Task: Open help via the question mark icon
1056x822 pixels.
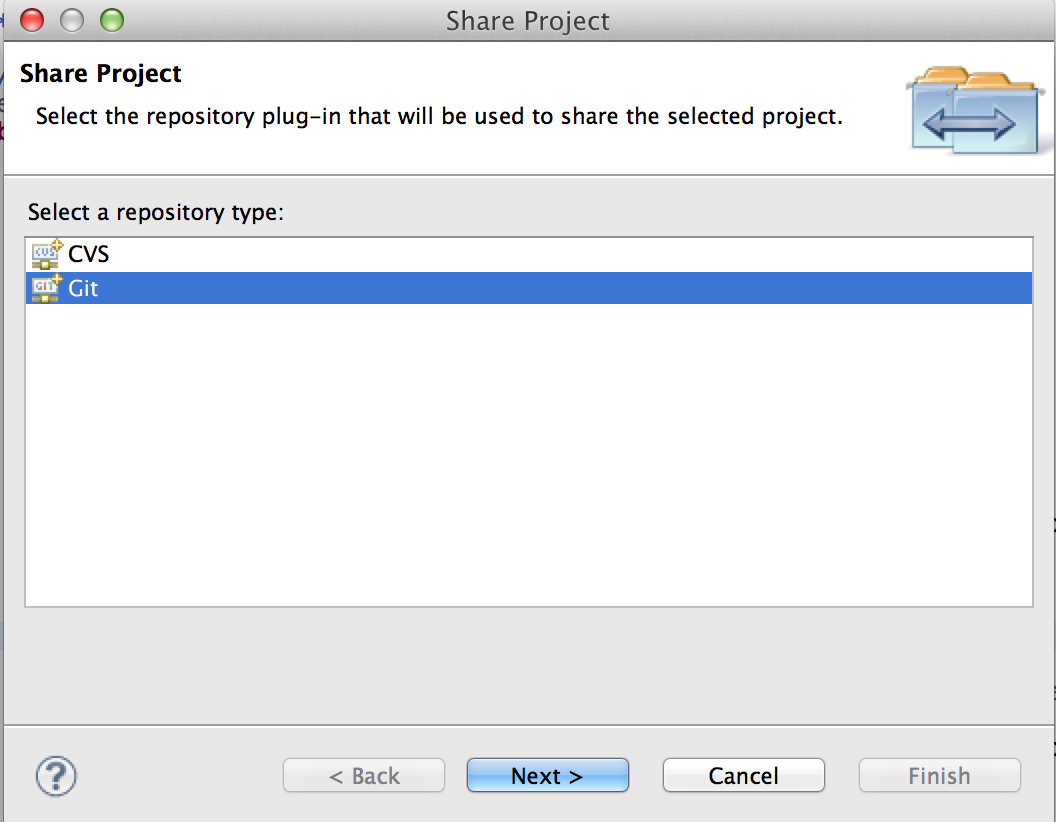Action: tap(56, 776)
